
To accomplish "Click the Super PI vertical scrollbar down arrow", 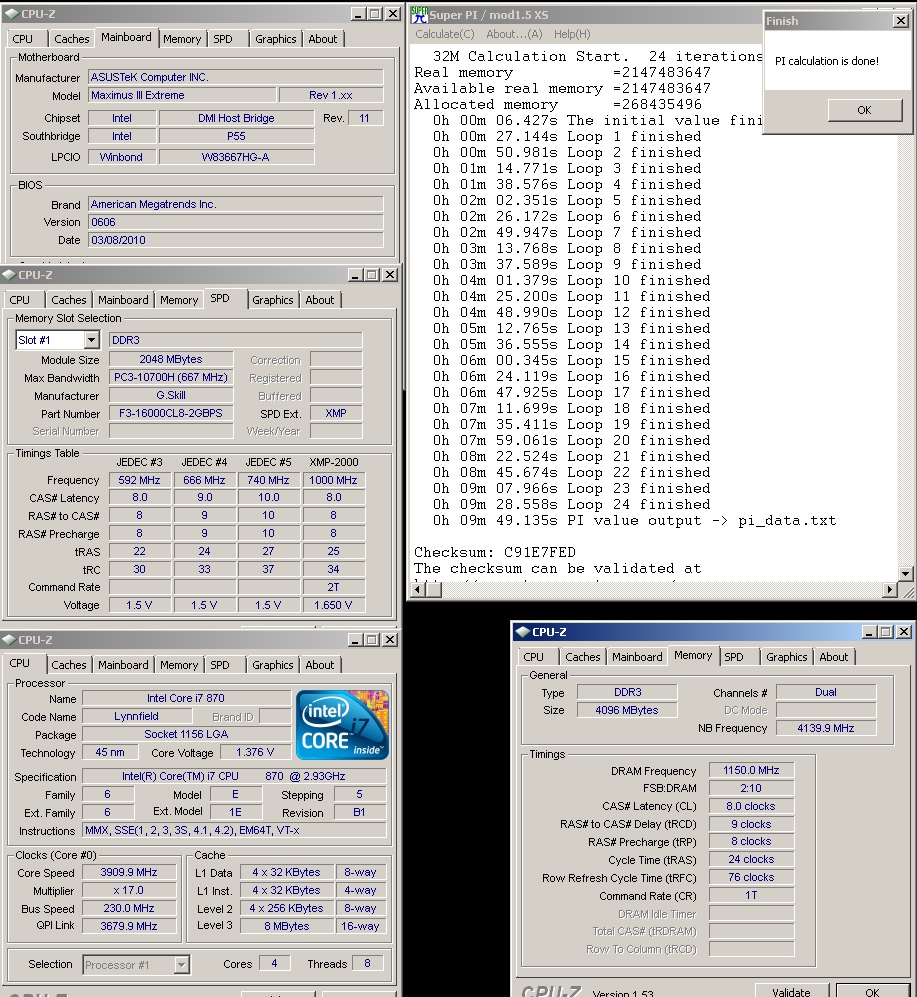I will (906, 574).
